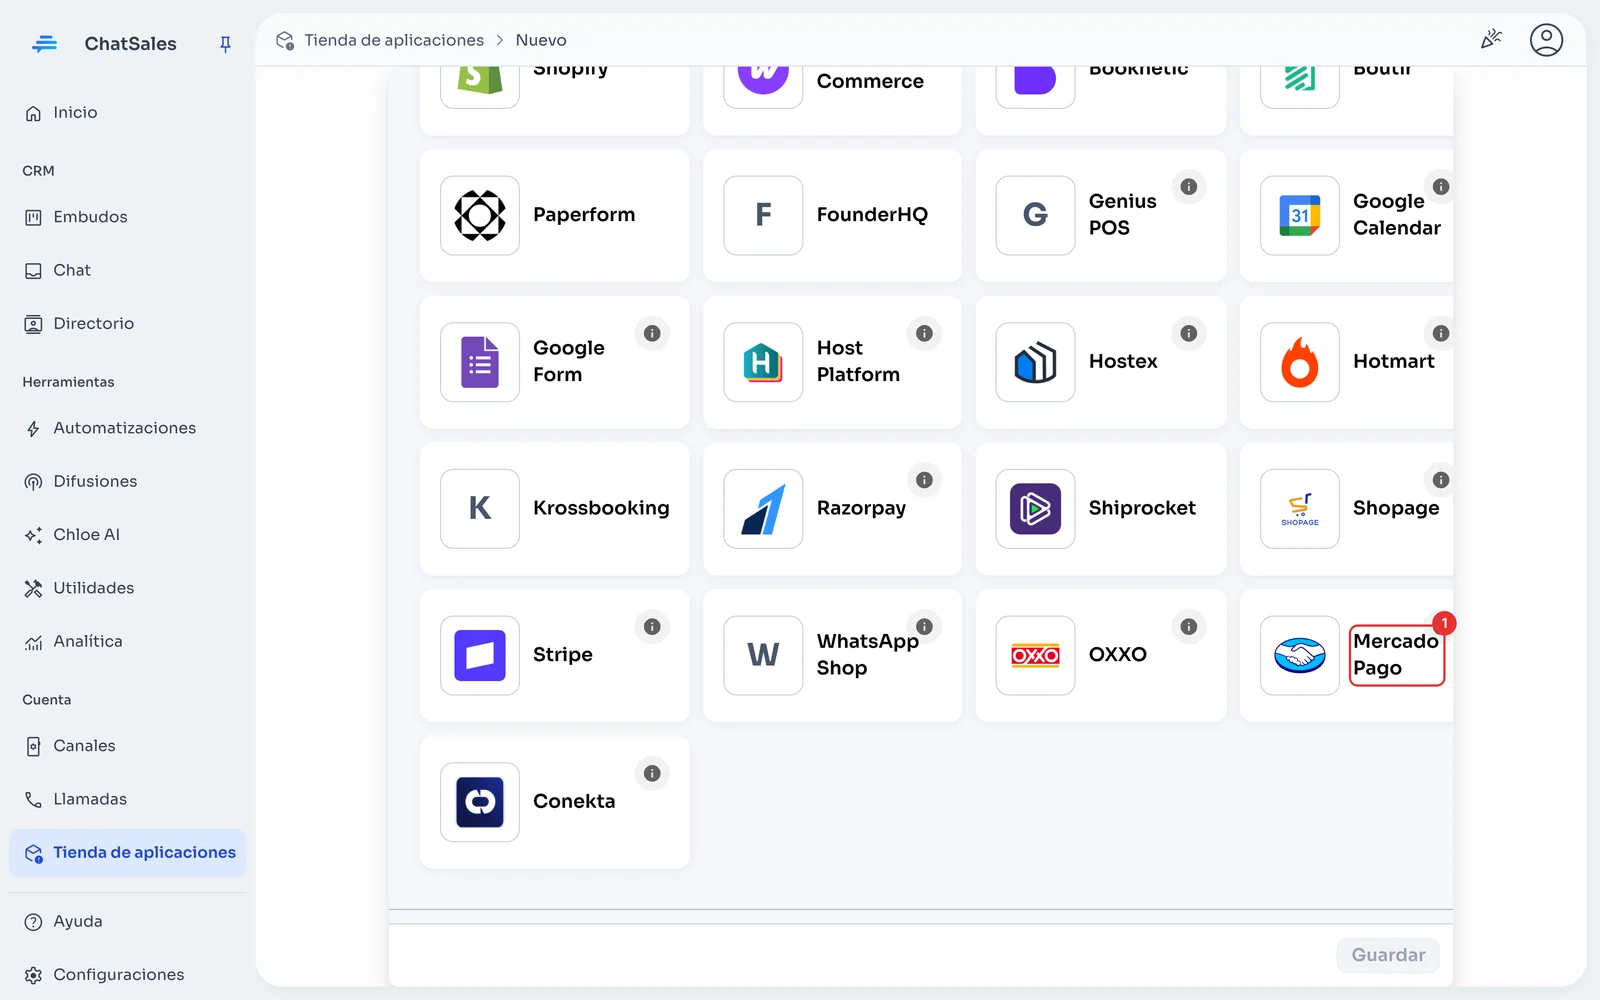
Task: Show info for Google Form
Action: [x=652, y=333]
